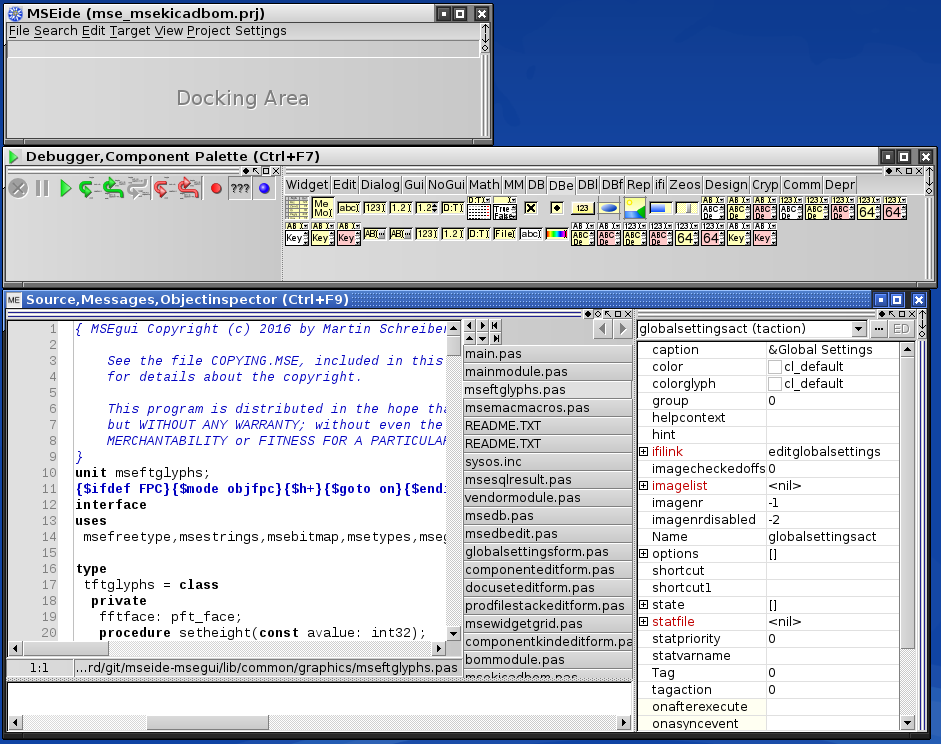Screen dimensions: 941x744
Task: Open the globalsettingsact component dropdown
Action: pyautogui.click(x=858, y=329)
